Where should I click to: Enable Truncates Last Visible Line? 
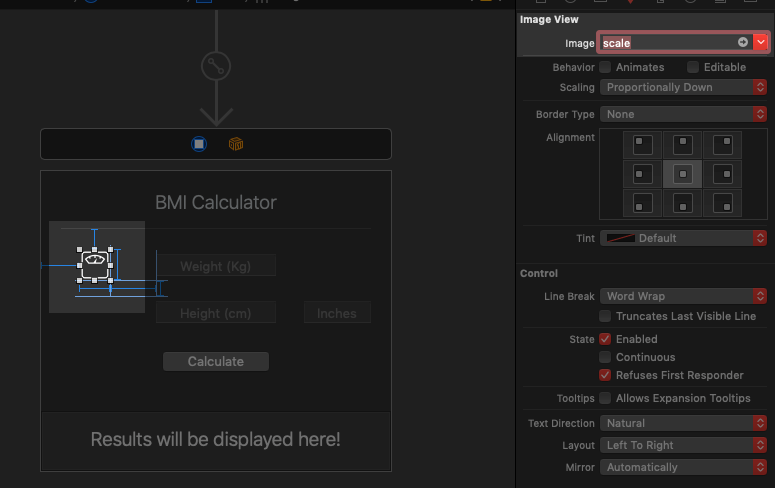[x=606, y=316]
